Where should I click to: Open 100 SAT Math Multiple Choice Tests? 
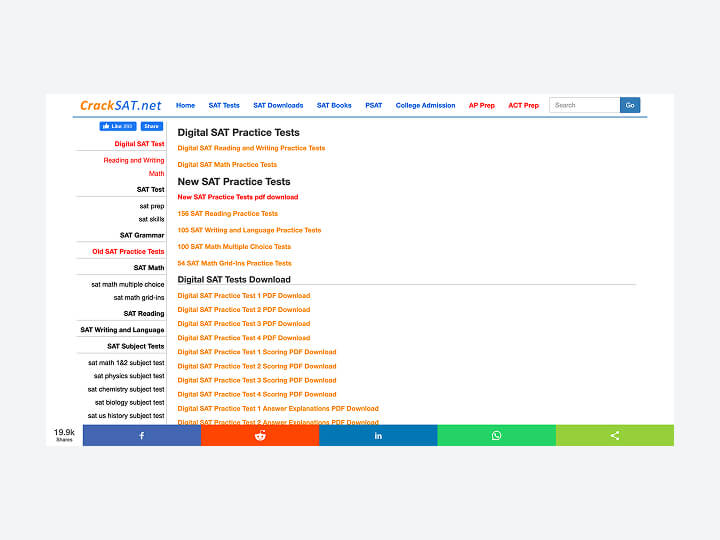coord(234,247)
